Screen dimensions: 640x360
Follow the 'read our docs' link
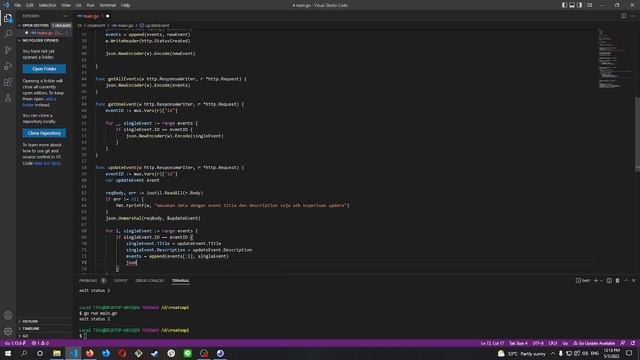click(x=47, y=163)
